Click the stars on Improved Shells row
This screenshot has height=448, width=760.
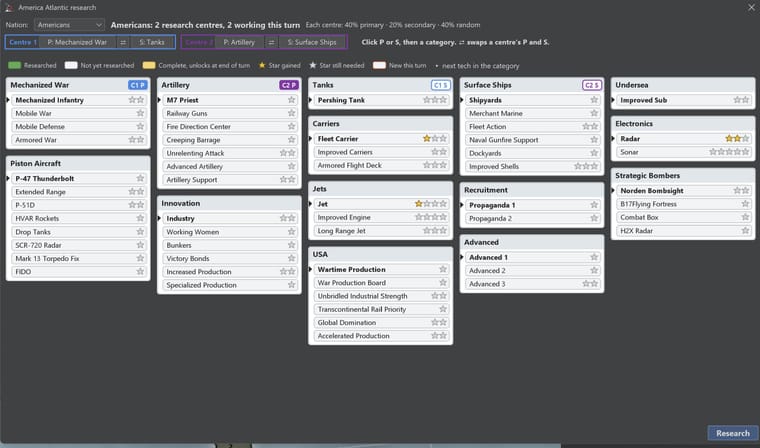pyautogui.click(x=586, y=166)
